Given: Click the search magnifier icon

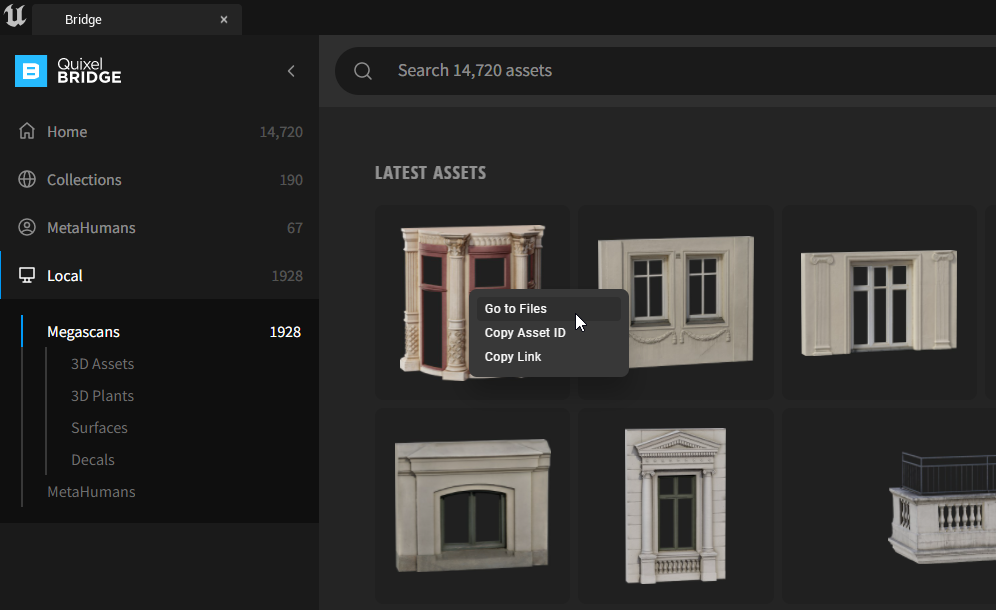Looking at the screenshot, I should tap(363, 71).
